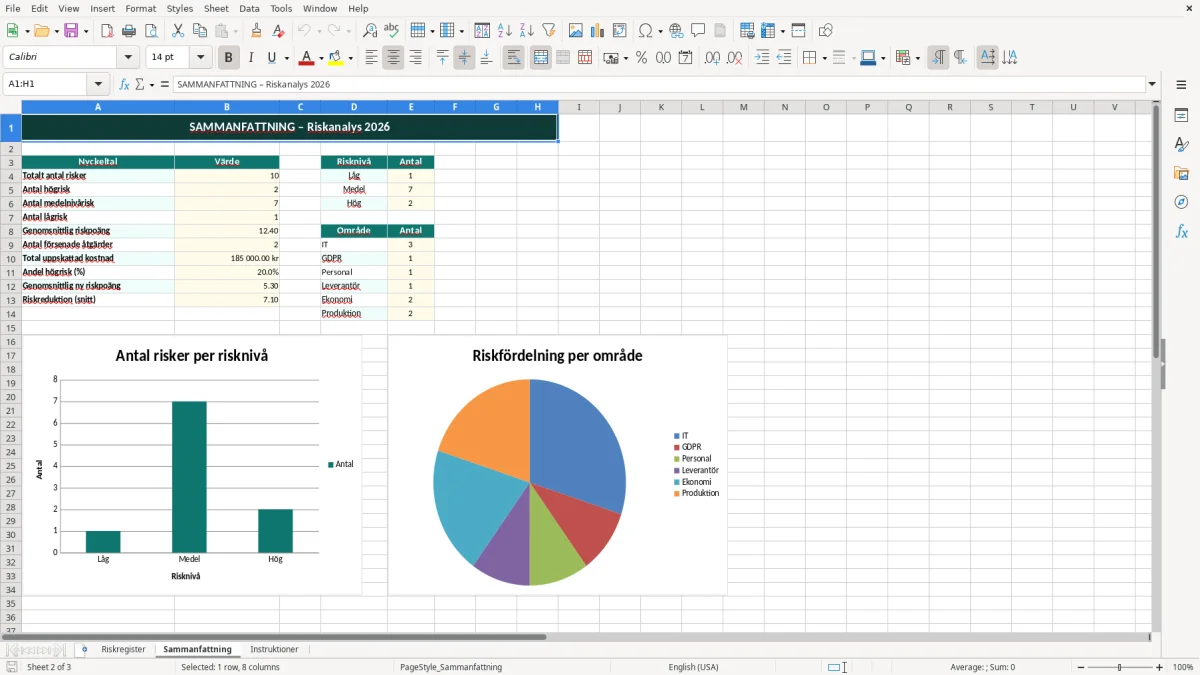Click the Print icon
1200x675 pixels.
(129, 31)
